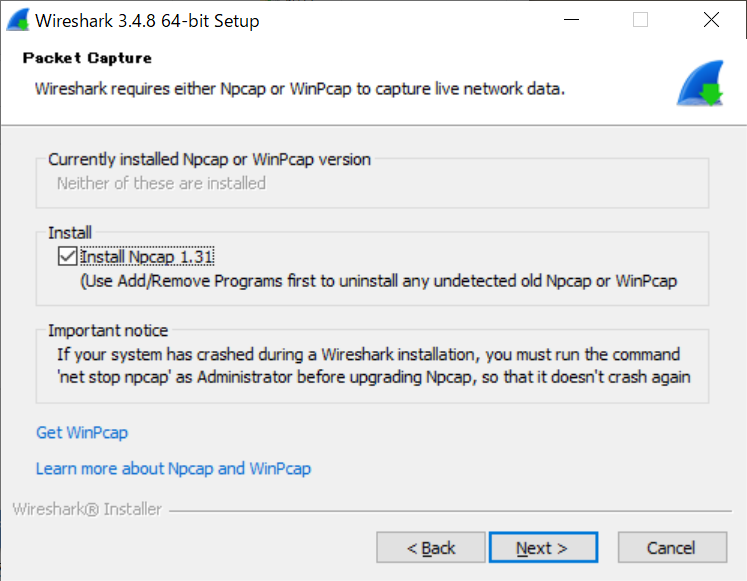This screenshot has height=581, width=747.
Task: Uncheck the Install Npcap 1.31 checkbox
Action: click(67, 256)
